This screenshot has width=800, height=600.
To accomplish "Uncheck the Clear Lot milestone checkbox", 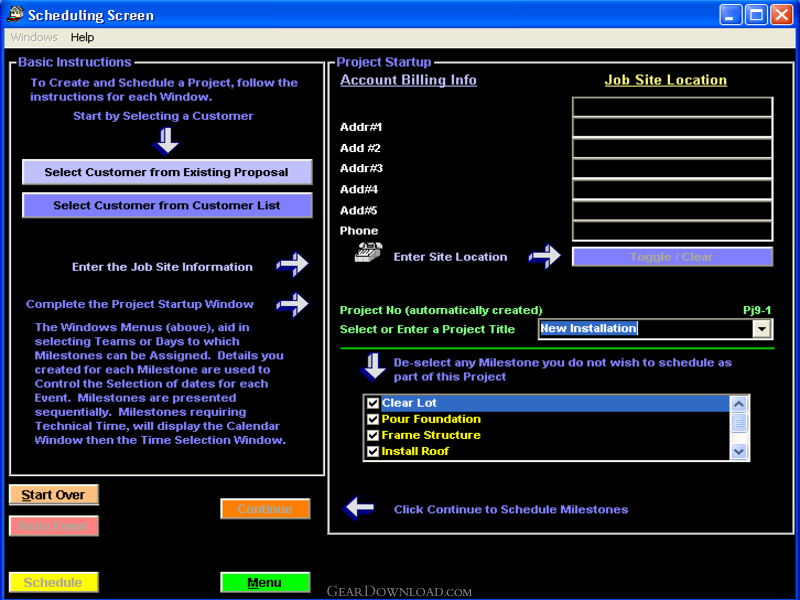I will [x=373, y=403].
